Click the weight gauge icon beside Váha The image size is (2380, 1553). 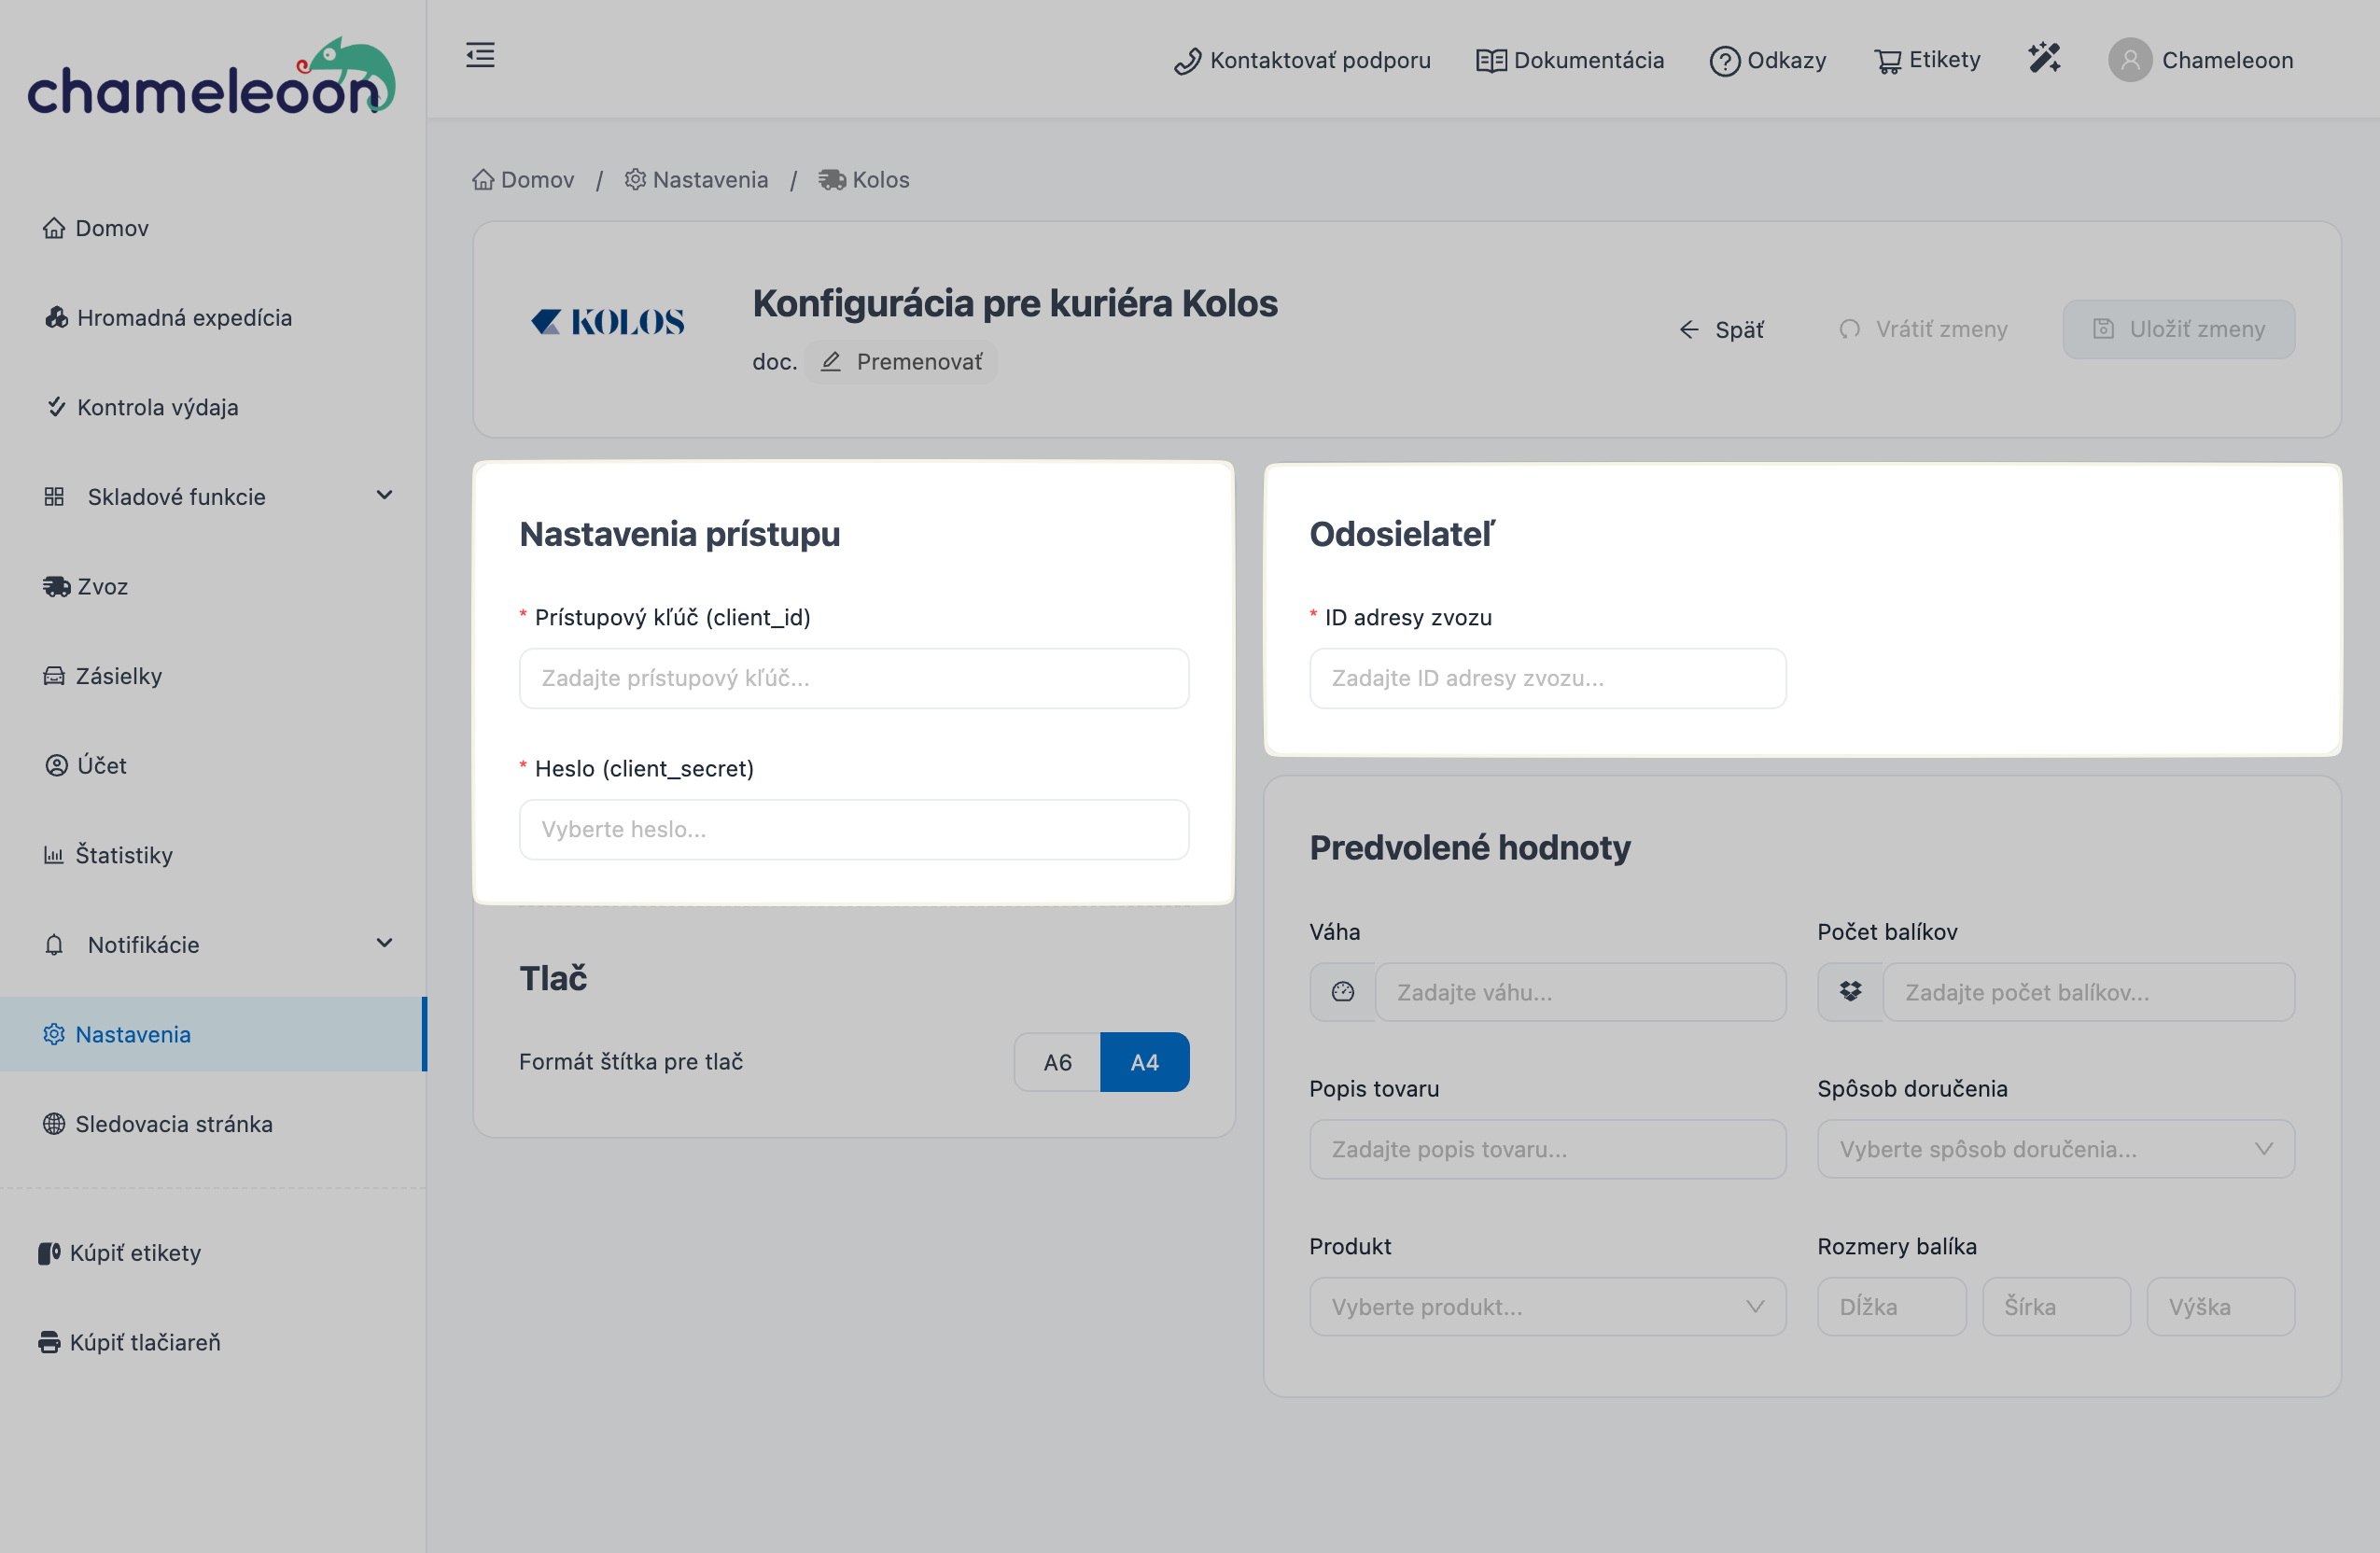tap(1342, 992)
